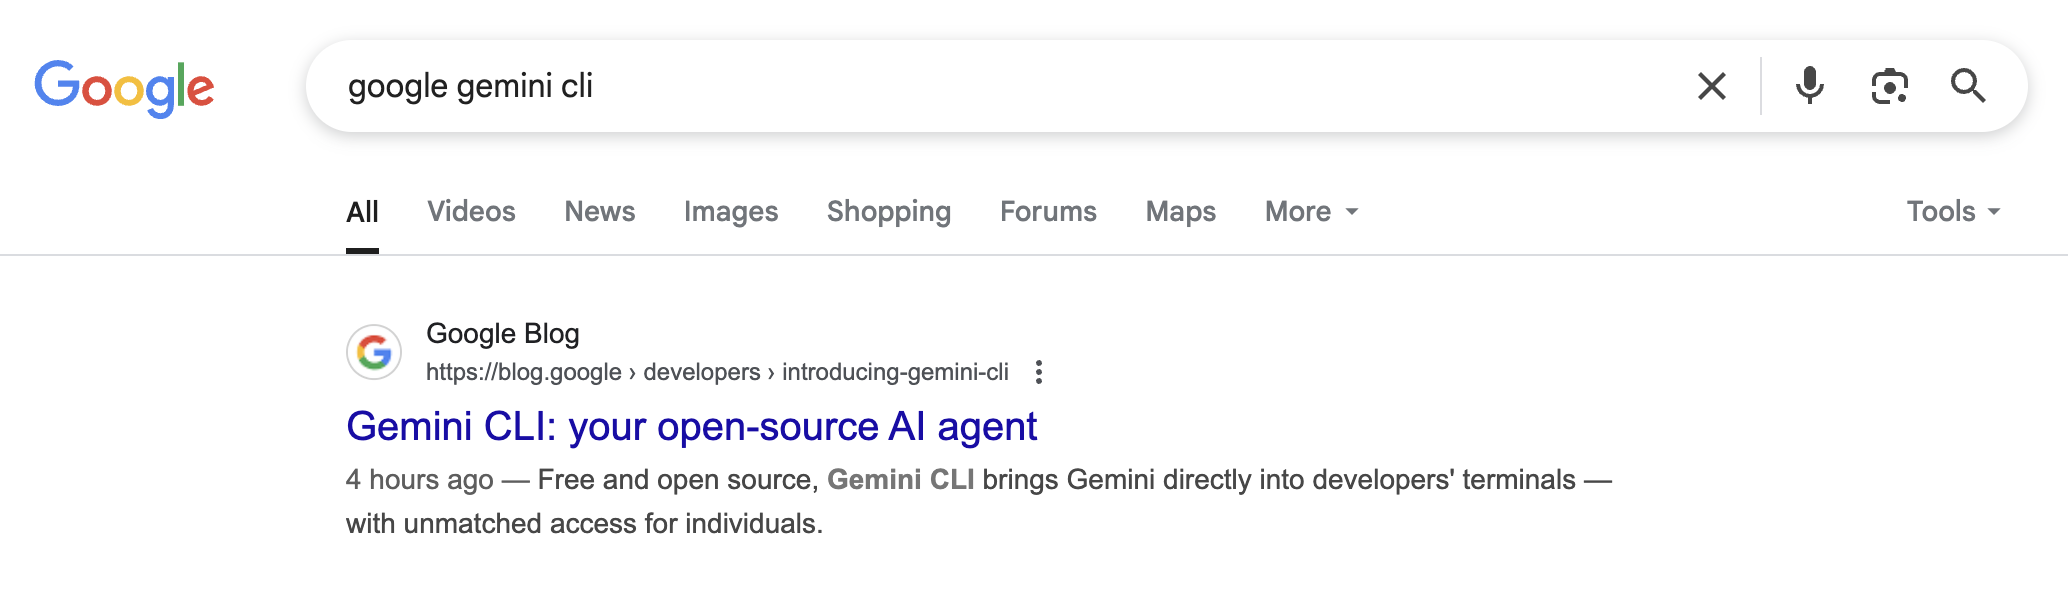Open the three-dot menu for the result

pyautogui.click(x=1039, y=372)
